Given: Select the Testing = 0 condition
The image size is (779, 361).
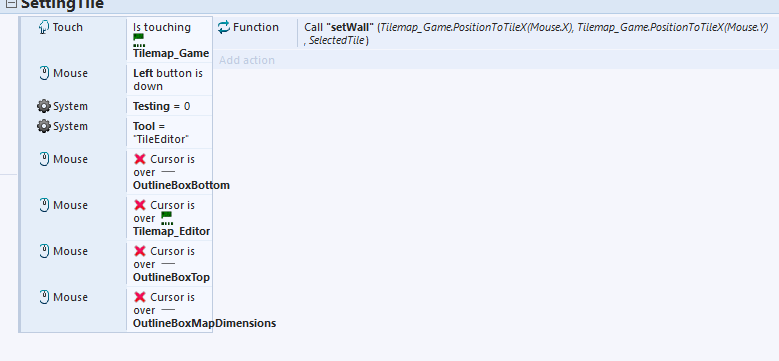Looking at the screenshot, I should click(169, 106).
